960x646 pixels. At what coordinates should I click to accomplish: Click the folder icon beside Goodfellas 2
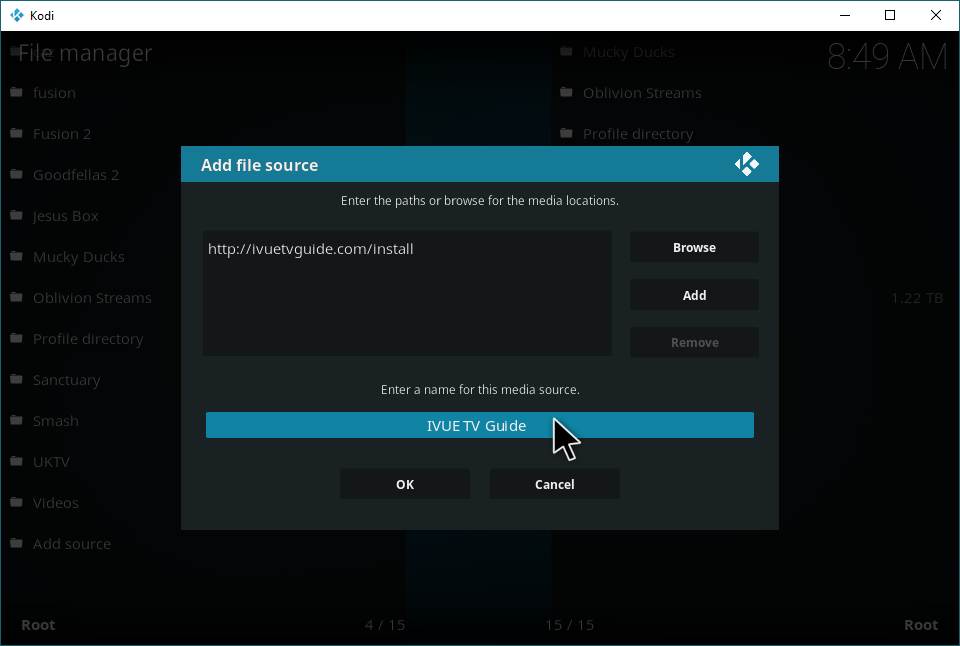[x=17, y=175]
